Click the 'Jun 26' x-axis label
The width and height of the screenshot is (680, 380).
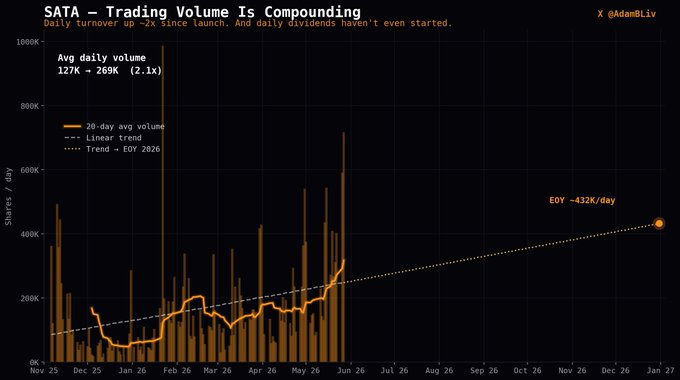click(351, 370)
